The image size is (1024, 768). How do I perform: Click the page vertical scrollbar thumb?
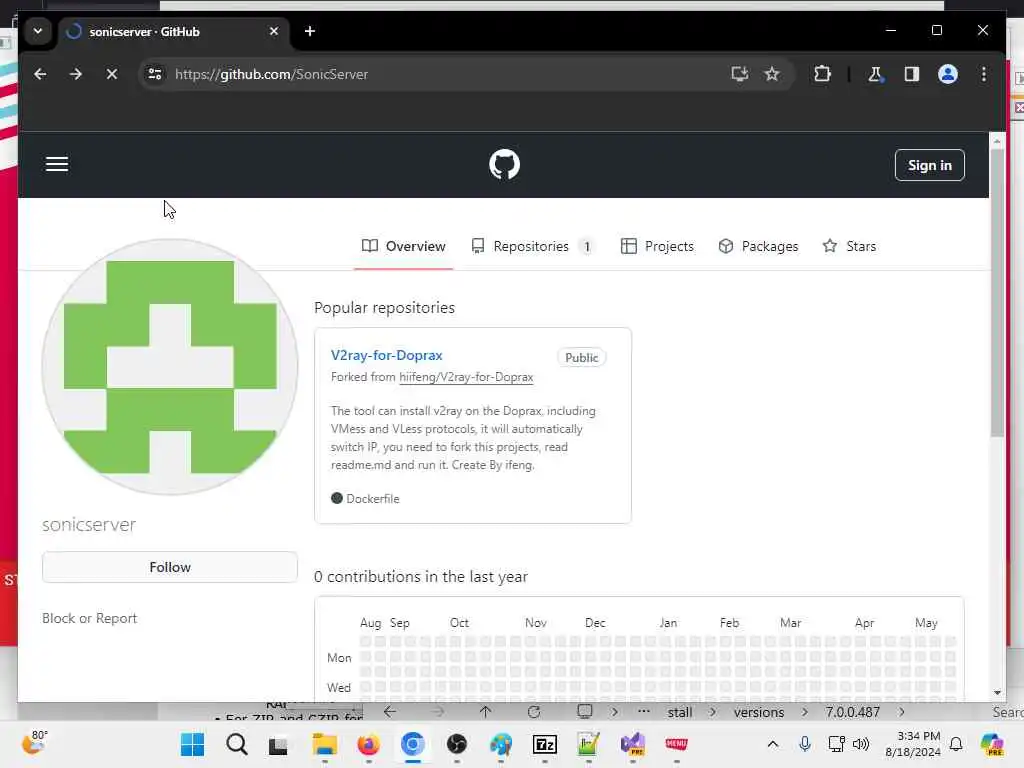[997, 293]
